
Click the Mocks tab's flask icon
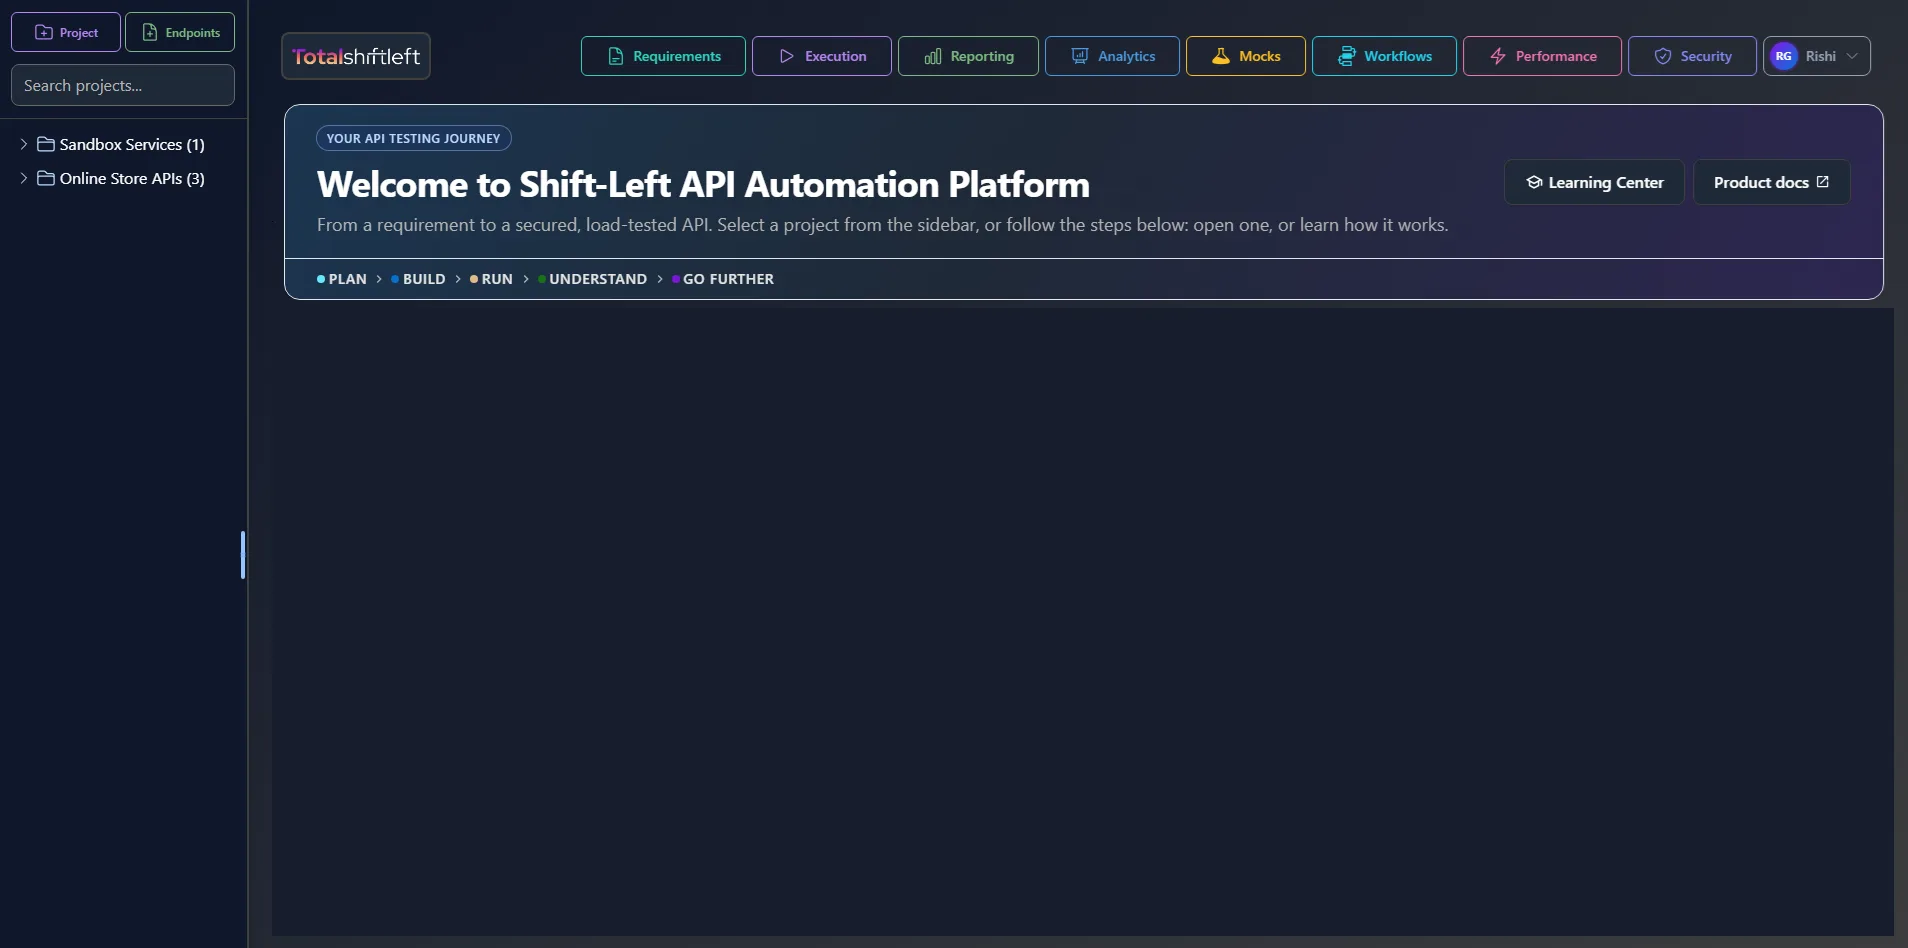1221,56
